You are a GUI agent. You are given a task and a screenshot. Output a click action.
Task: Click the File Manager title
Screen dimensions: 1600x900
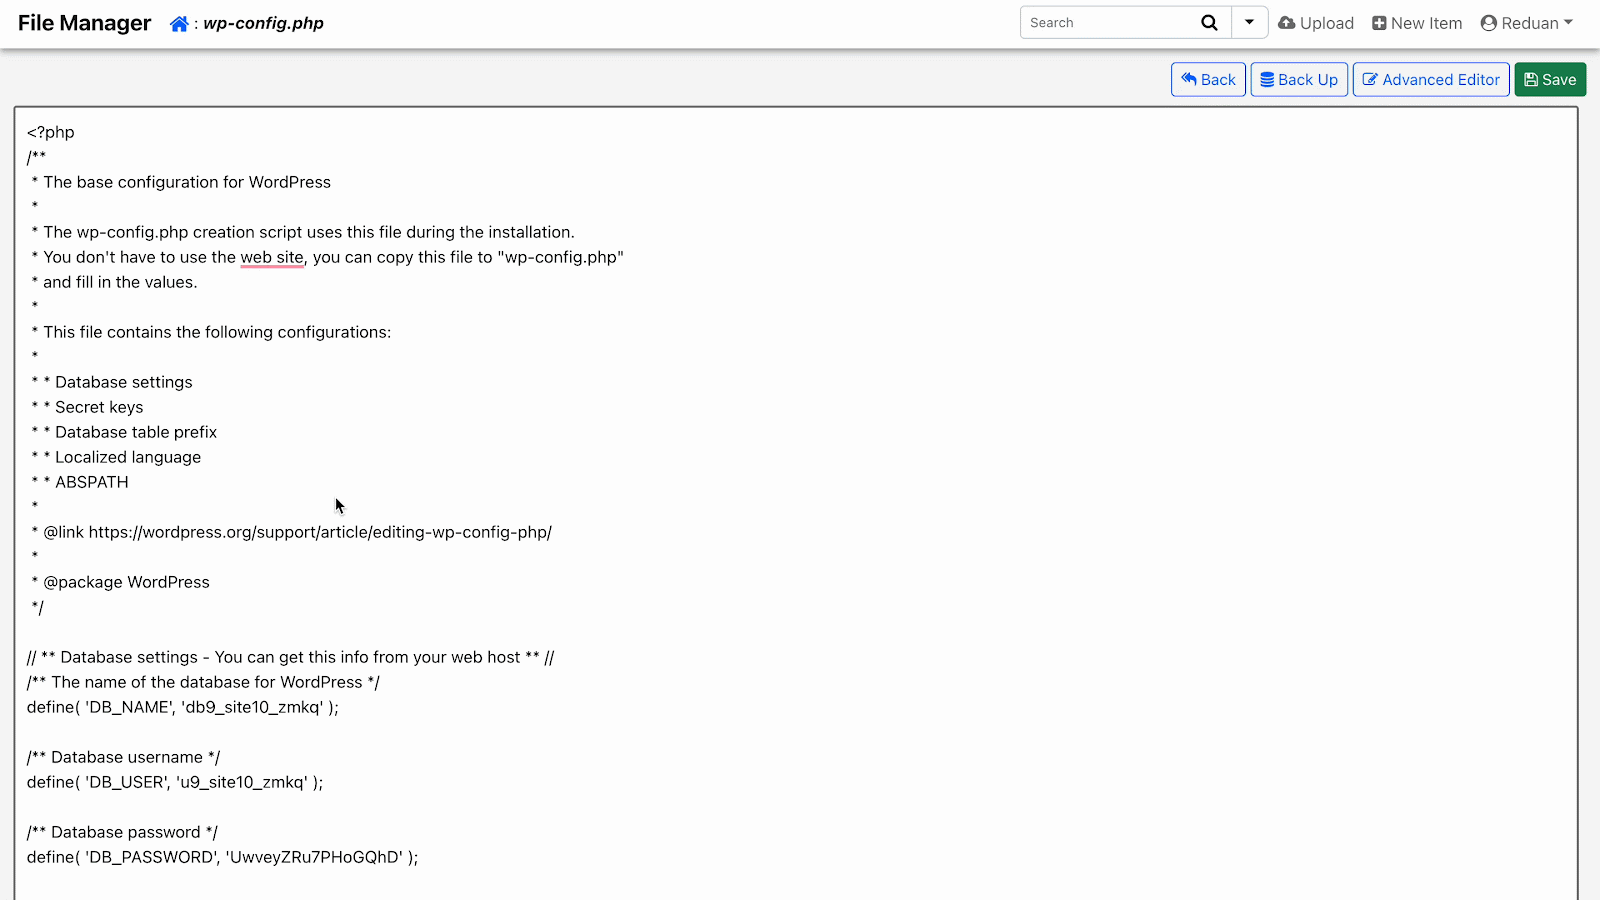point(83,22)
